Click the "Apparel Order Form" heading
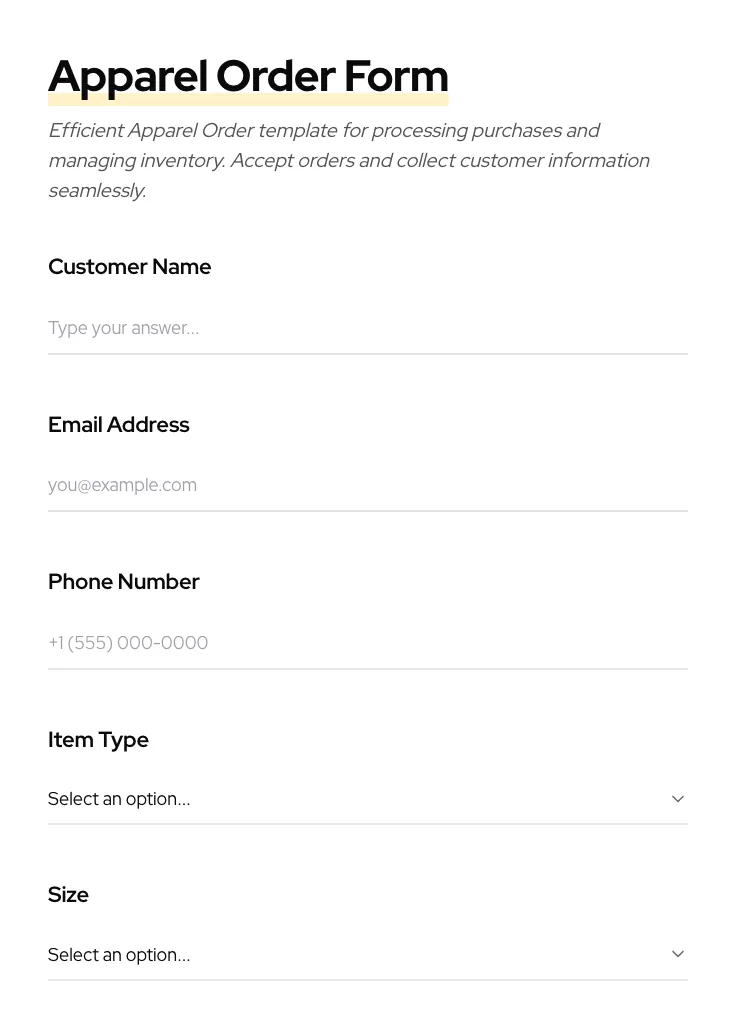This screenshot has height=1024, width=736. pyautogui.click(x=248, y=76)
